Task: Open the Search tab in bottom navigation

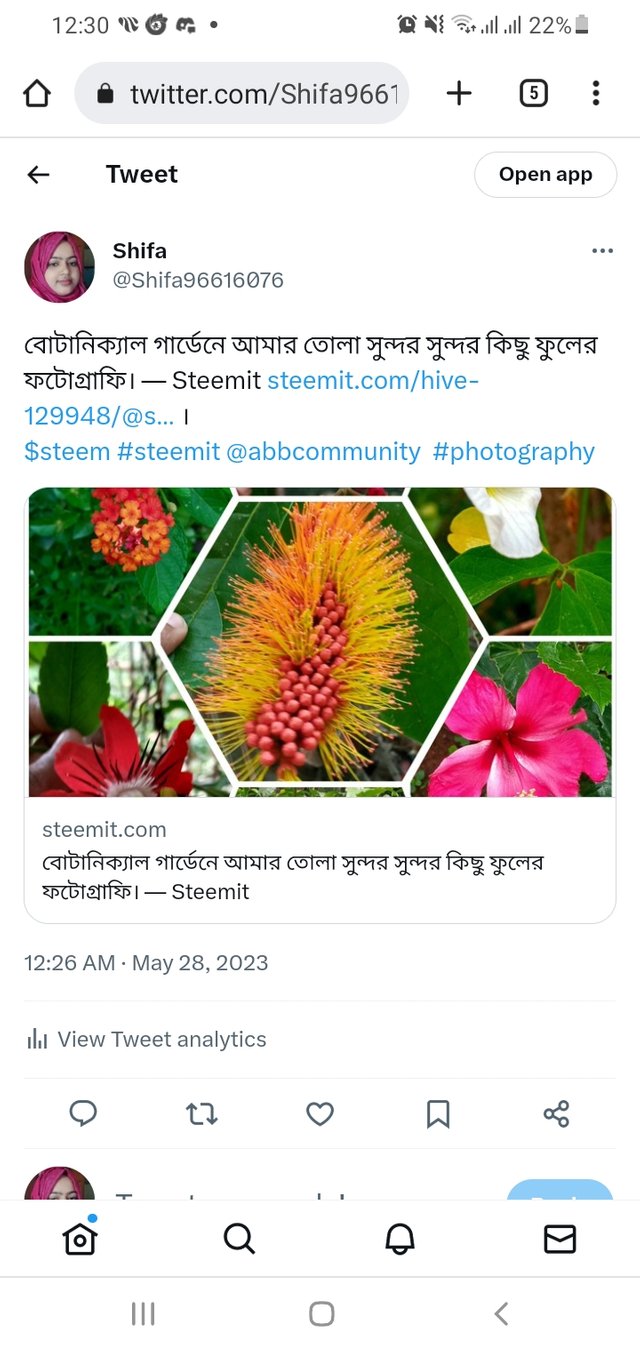Action: 239,1239
